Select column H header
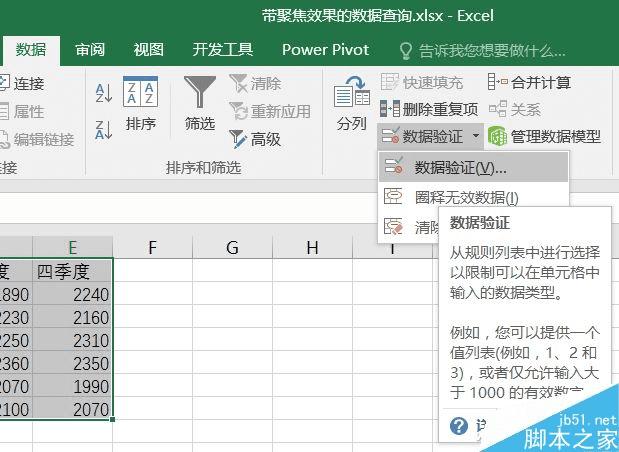The image size is (619, 452). click(x=312, y=248)
